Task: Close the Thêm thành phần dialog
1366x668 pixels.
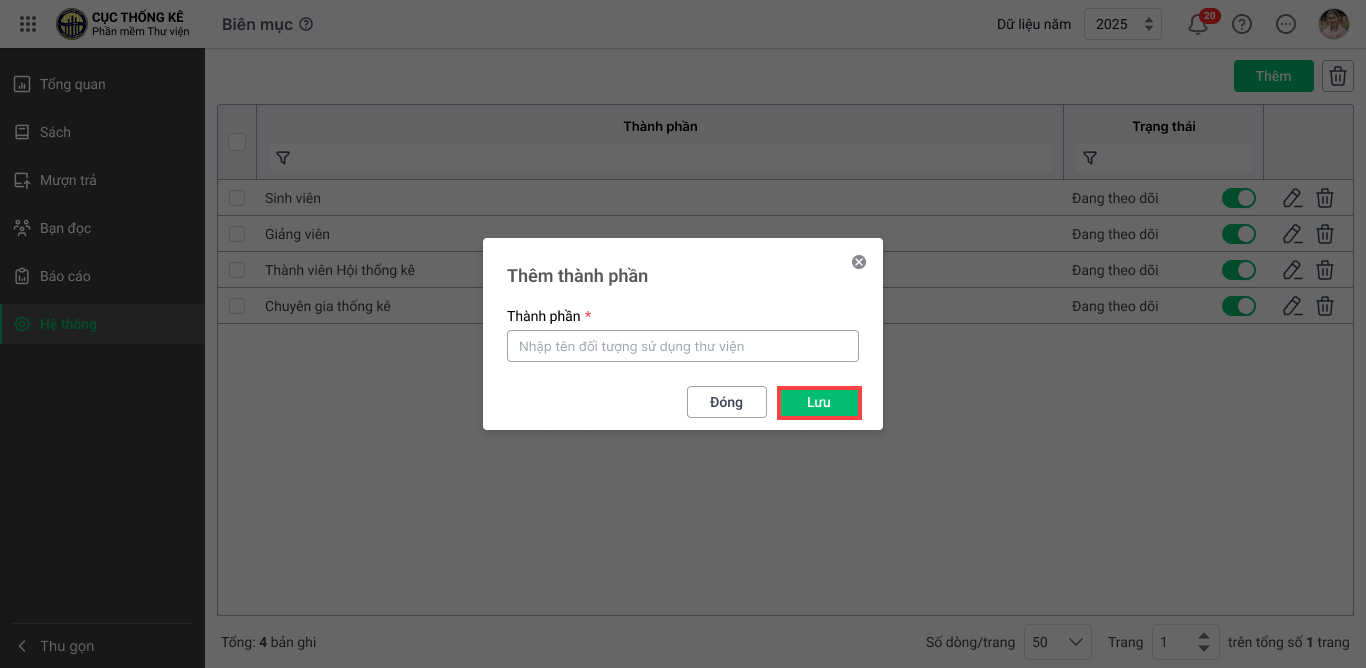Action: click(858, 262)
